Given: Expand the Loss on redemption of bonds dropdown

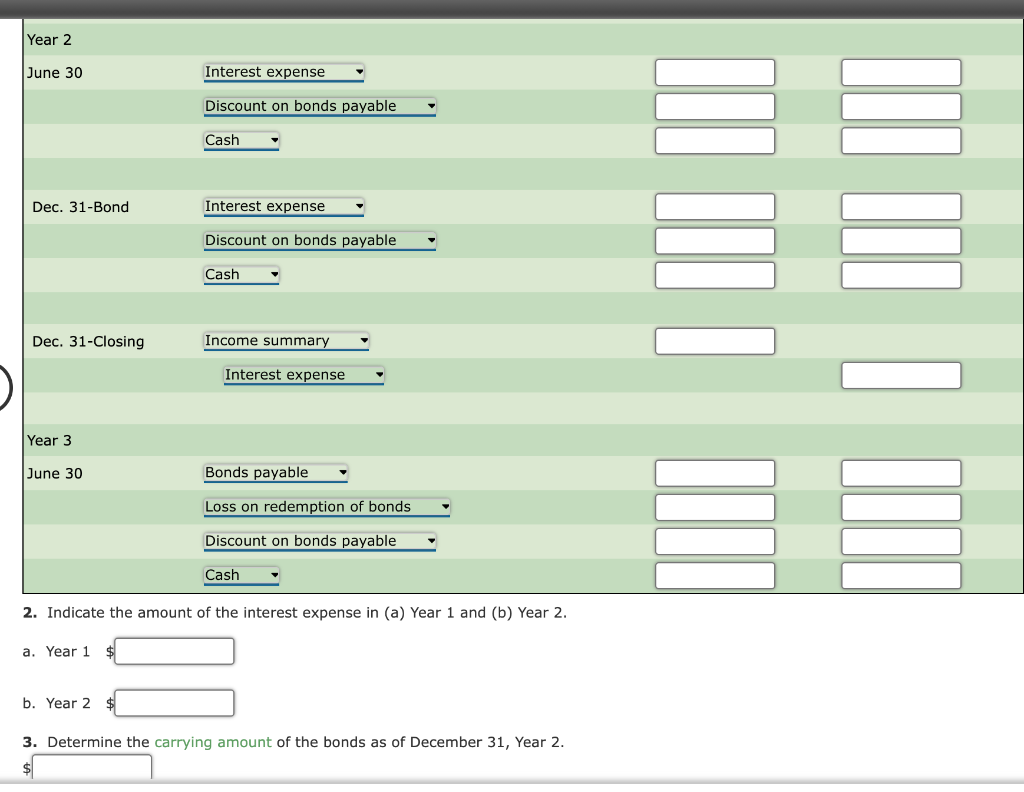Looking at the screenshot, I should click(x=326, y=506).
